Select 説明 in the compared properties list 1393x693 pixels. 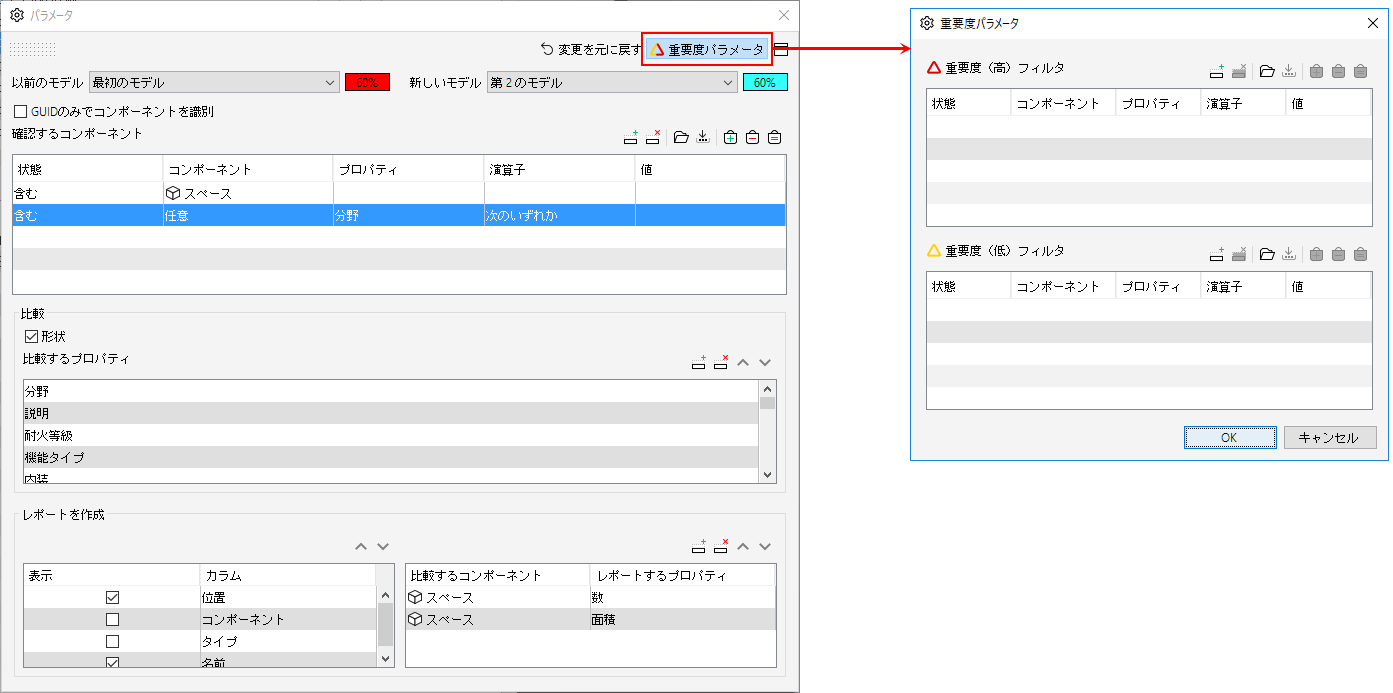pyautogui.click(x=390, y=413)
